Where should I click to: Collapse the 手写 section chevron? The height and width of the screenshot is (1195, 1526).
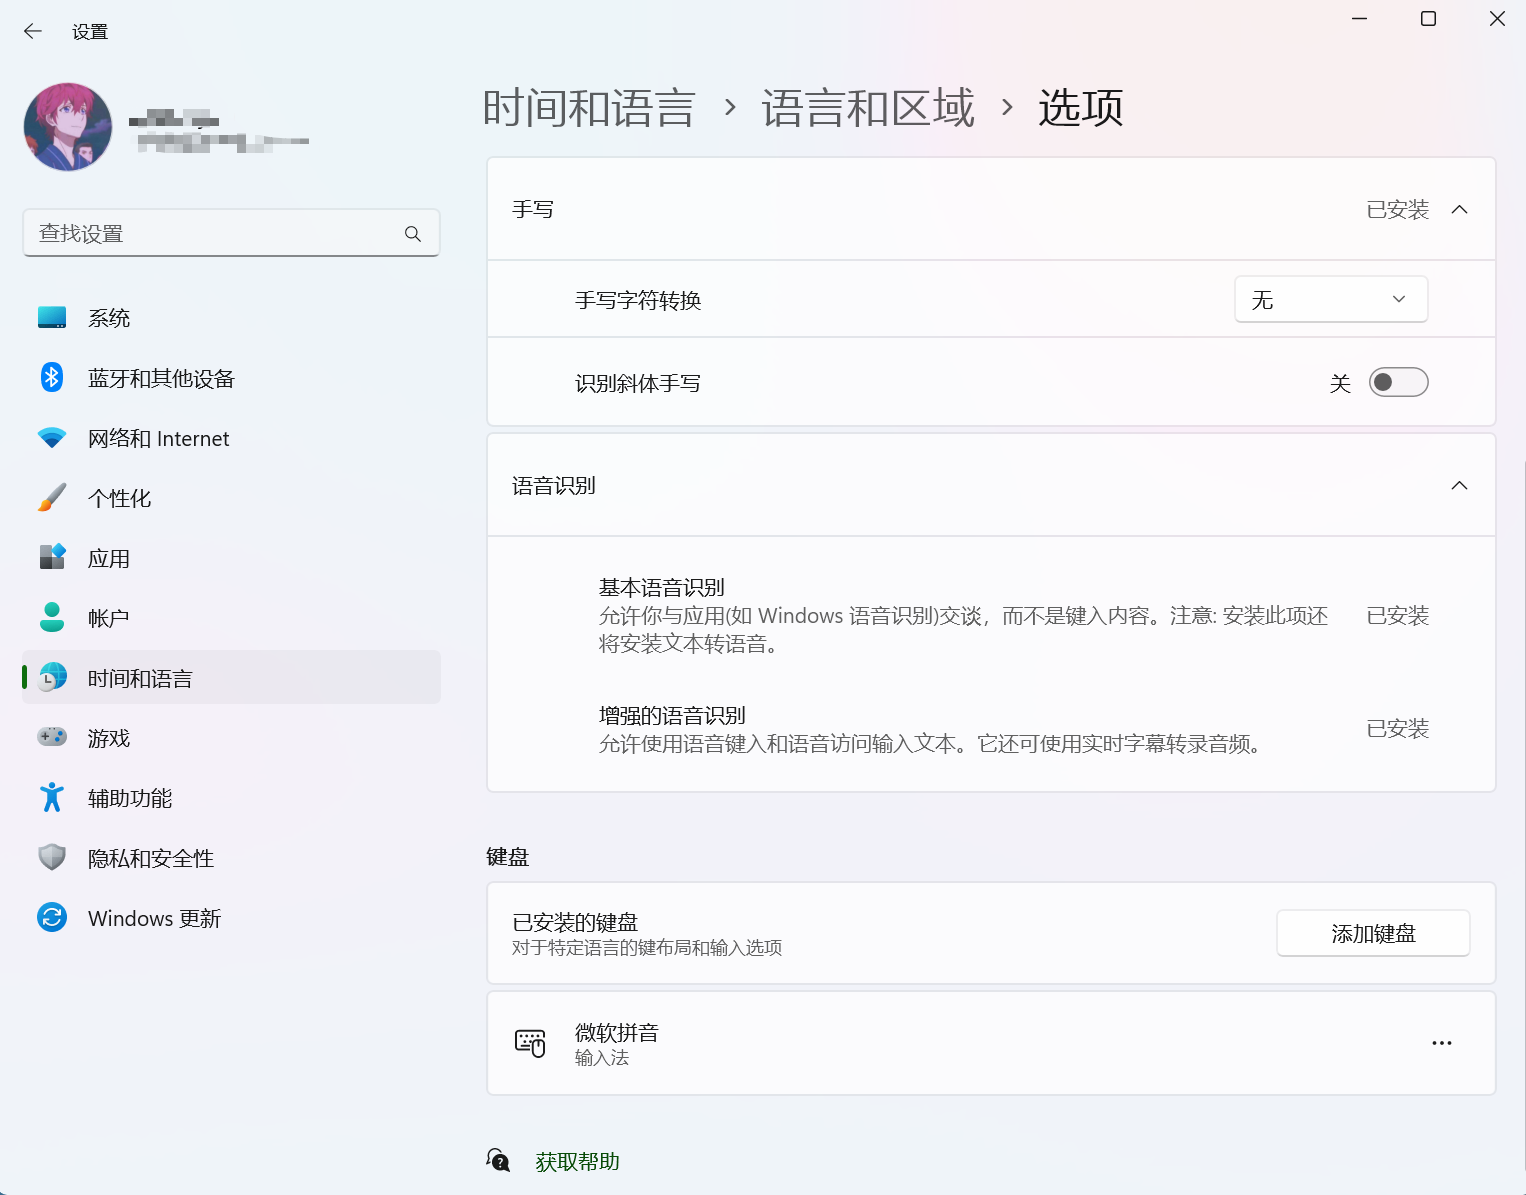(x=1459, y=209)
